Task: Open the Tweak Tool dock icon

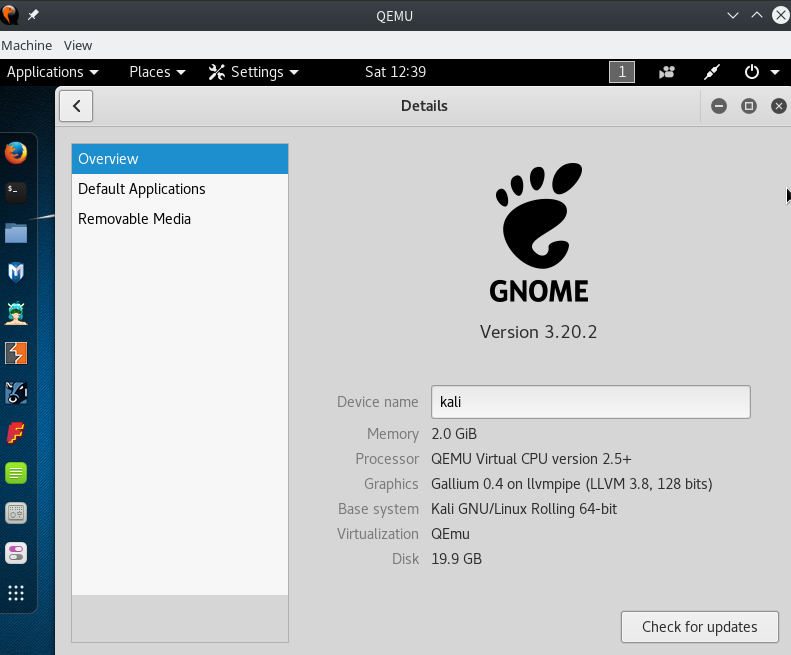Action: (16, 553)
